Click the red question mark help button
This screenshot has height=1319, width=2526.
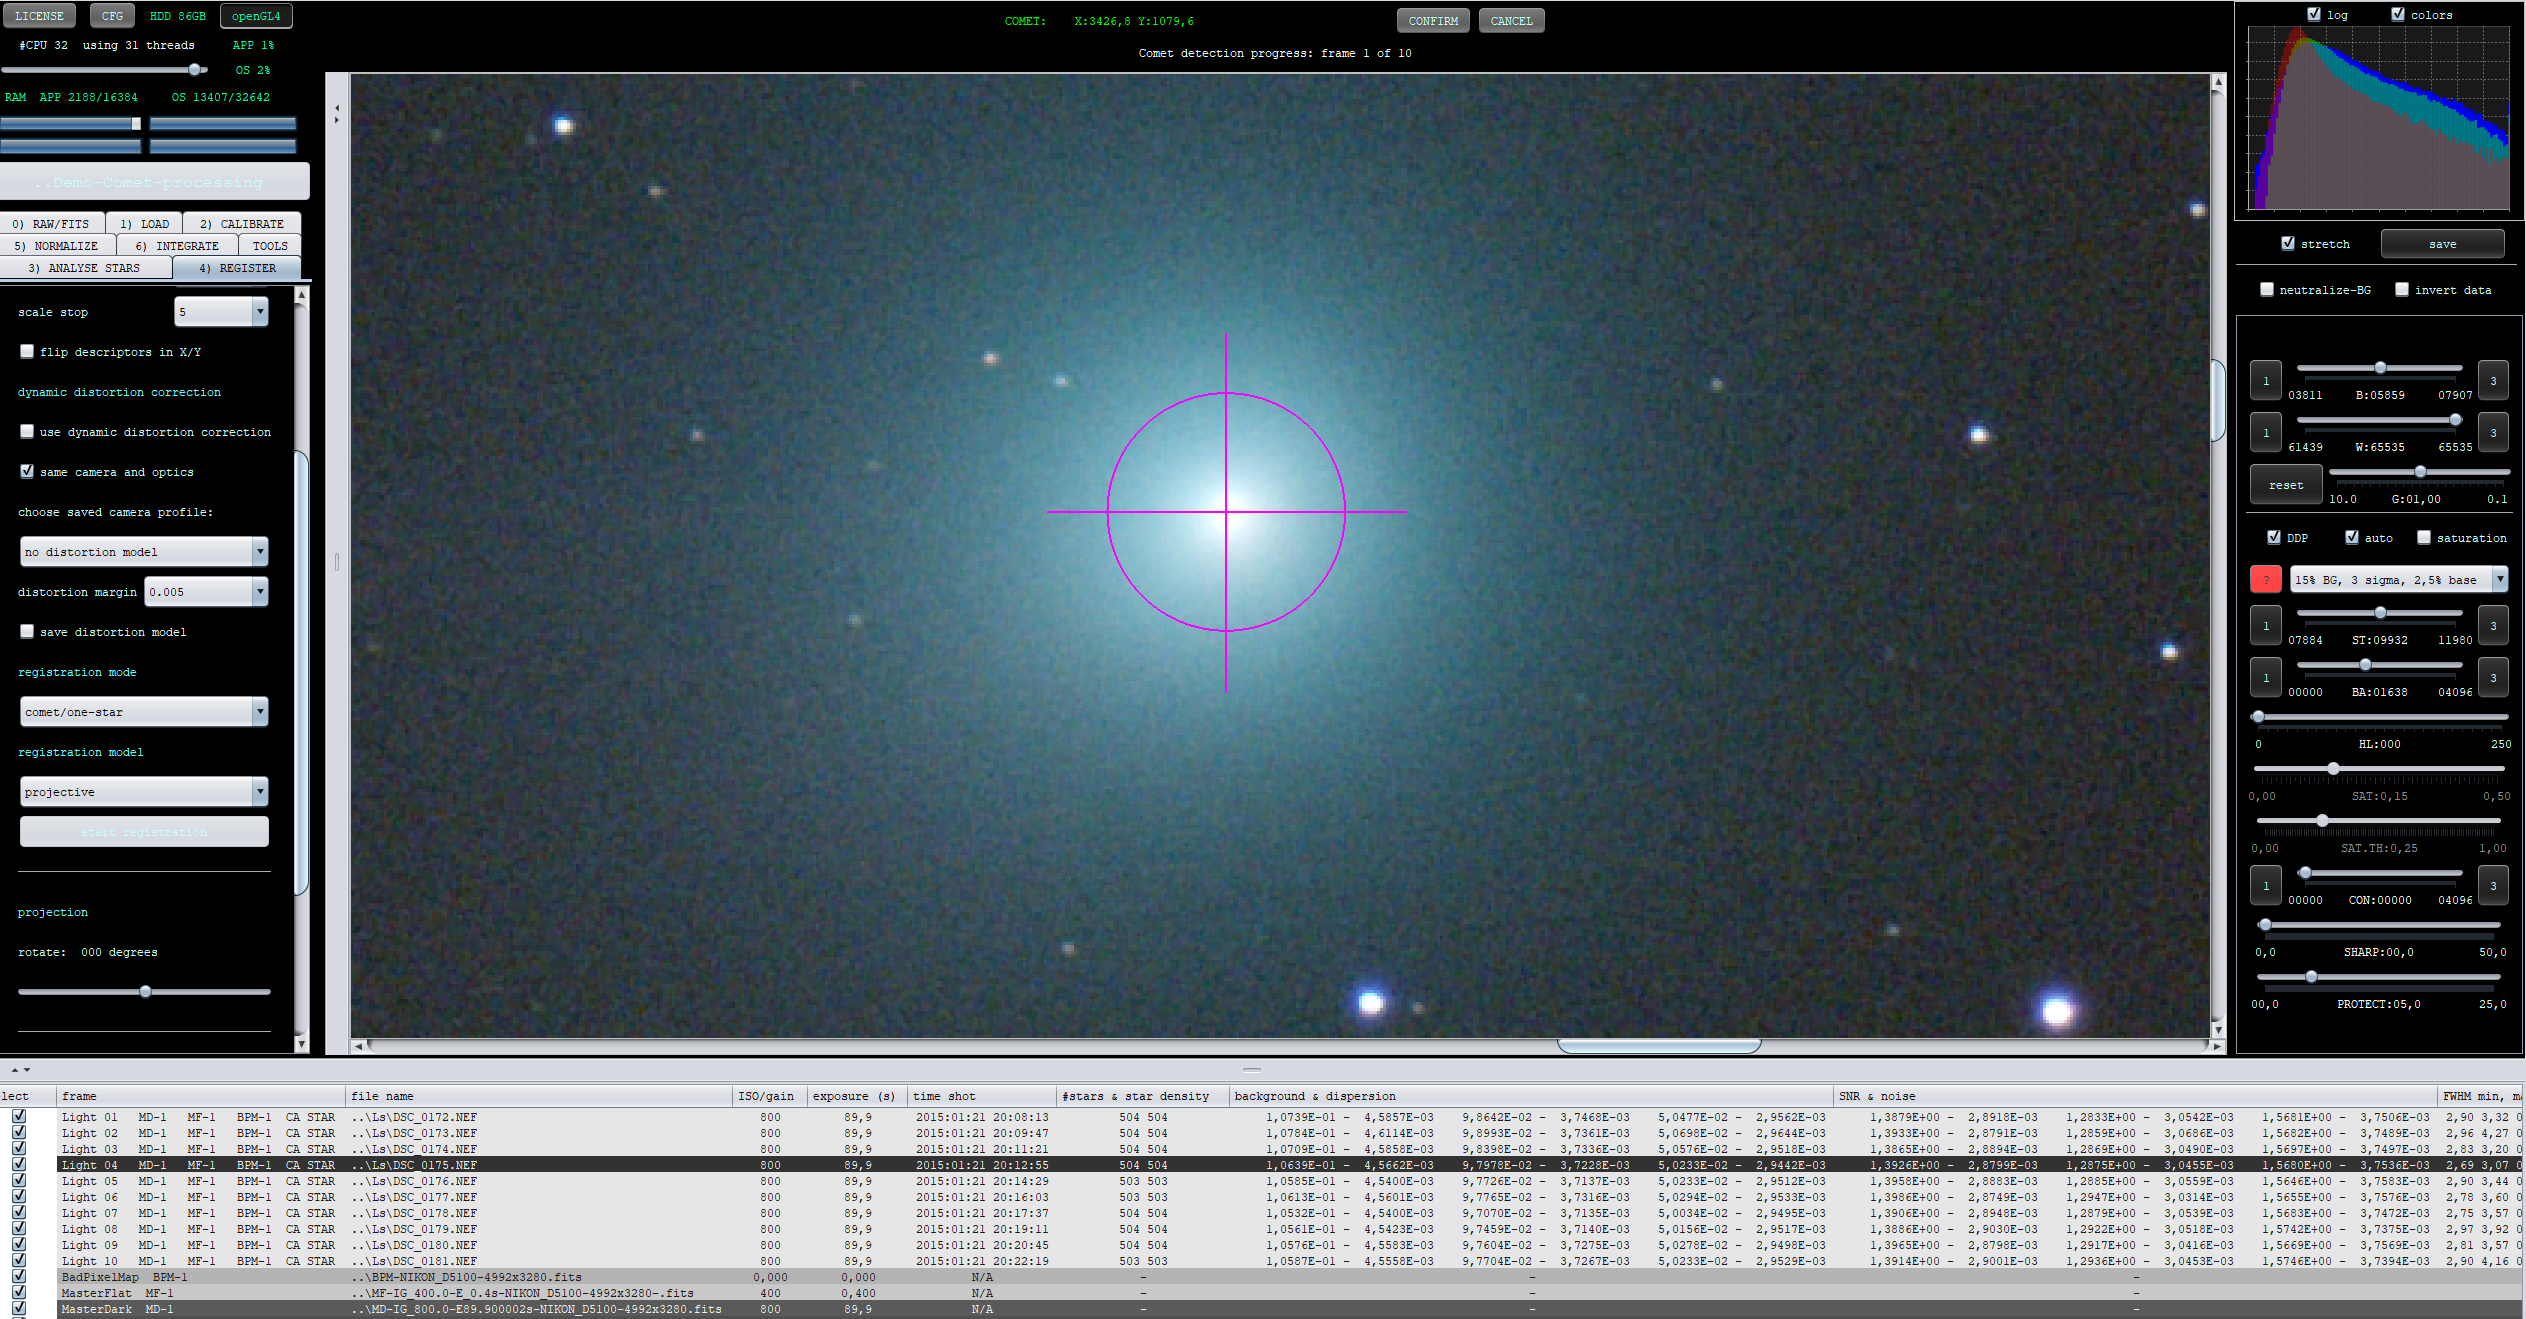(x=2265, y=580)
